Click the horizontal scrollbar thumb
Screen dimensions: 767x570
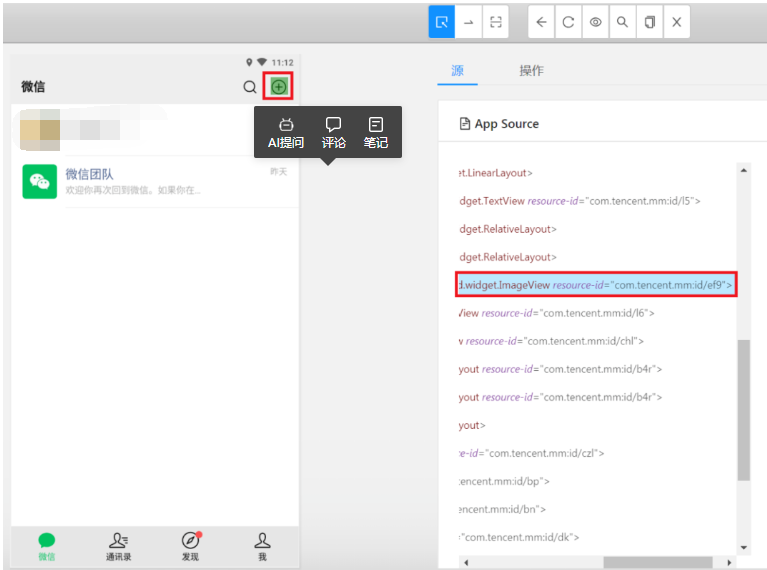pyautogui.click(x=658, y=563)
